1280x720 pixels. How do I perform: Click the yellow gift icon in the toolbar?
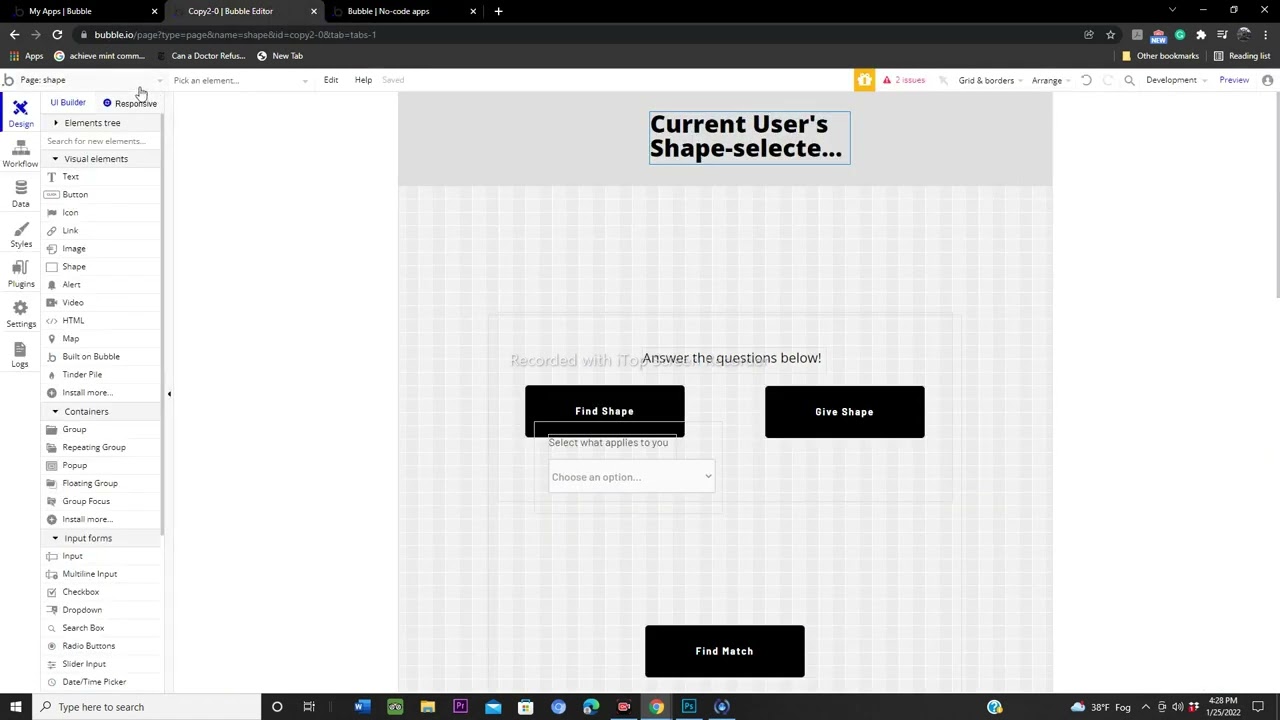864,80
